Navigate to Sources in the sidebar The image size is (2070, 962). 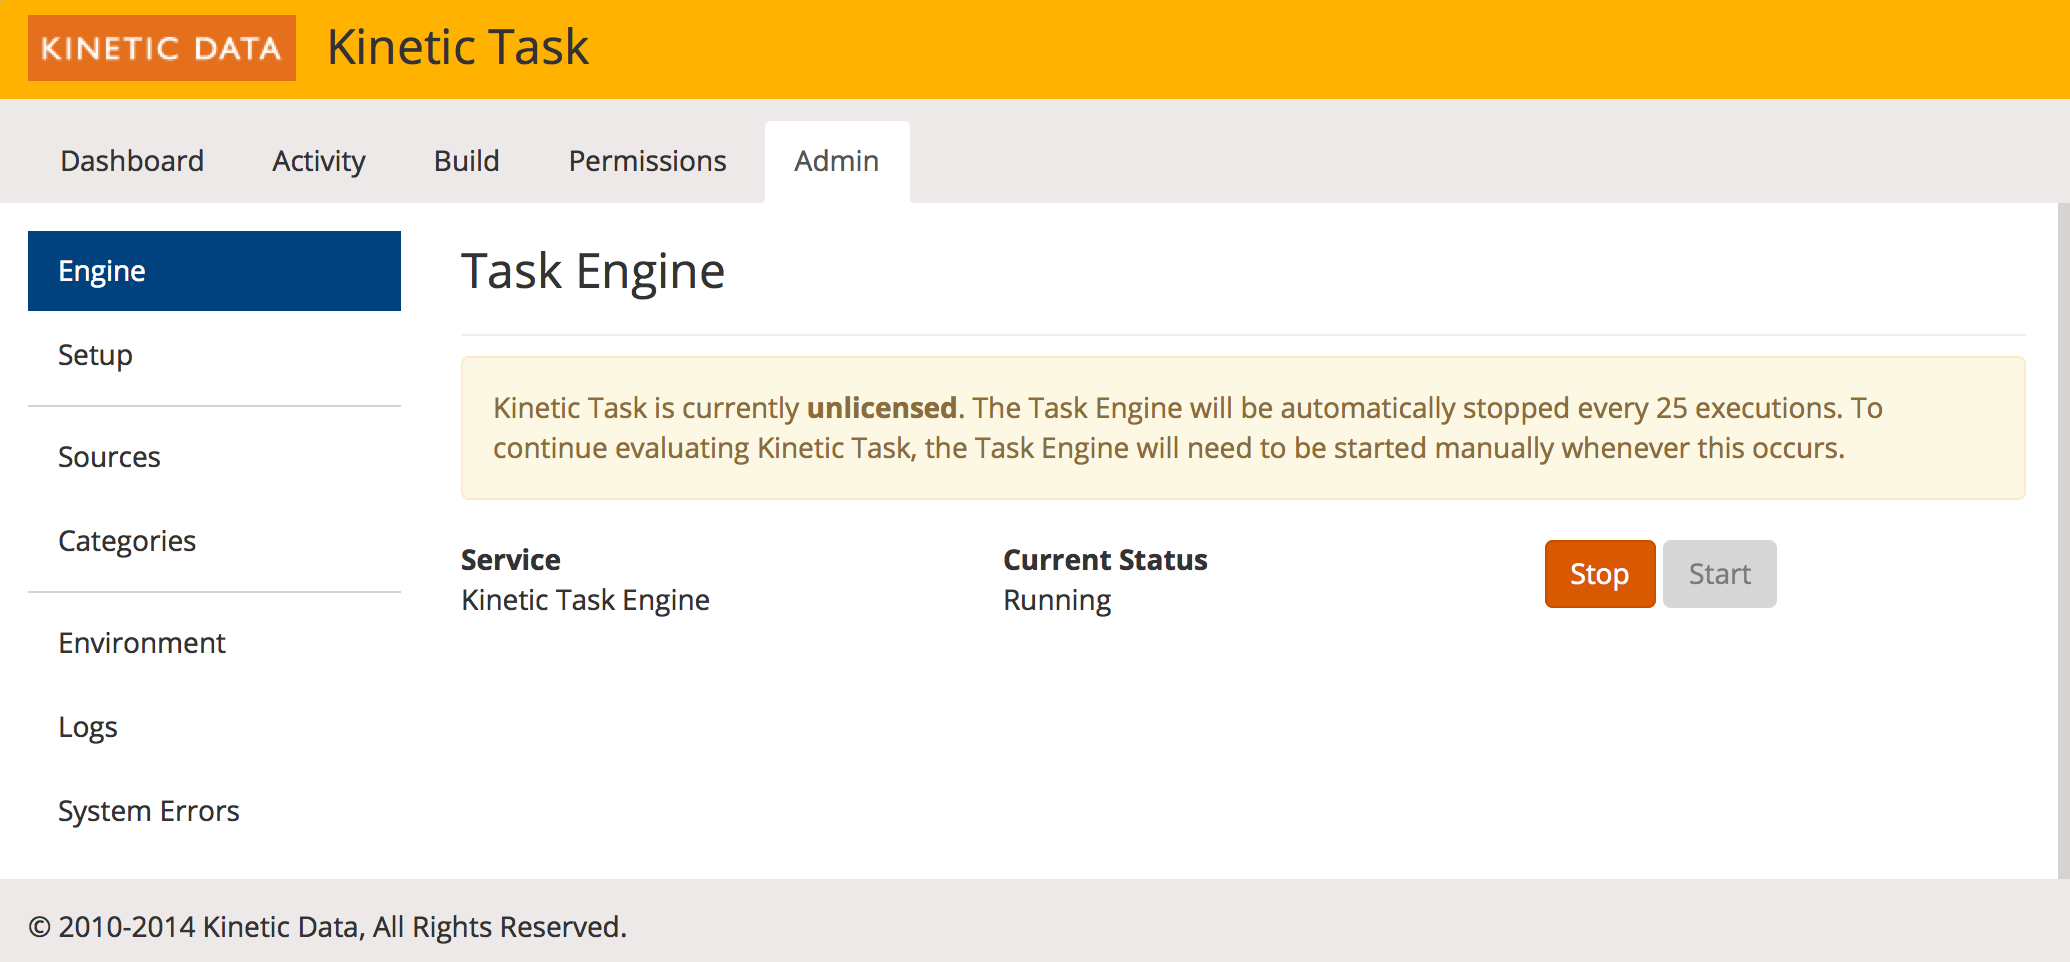[109, 457]
